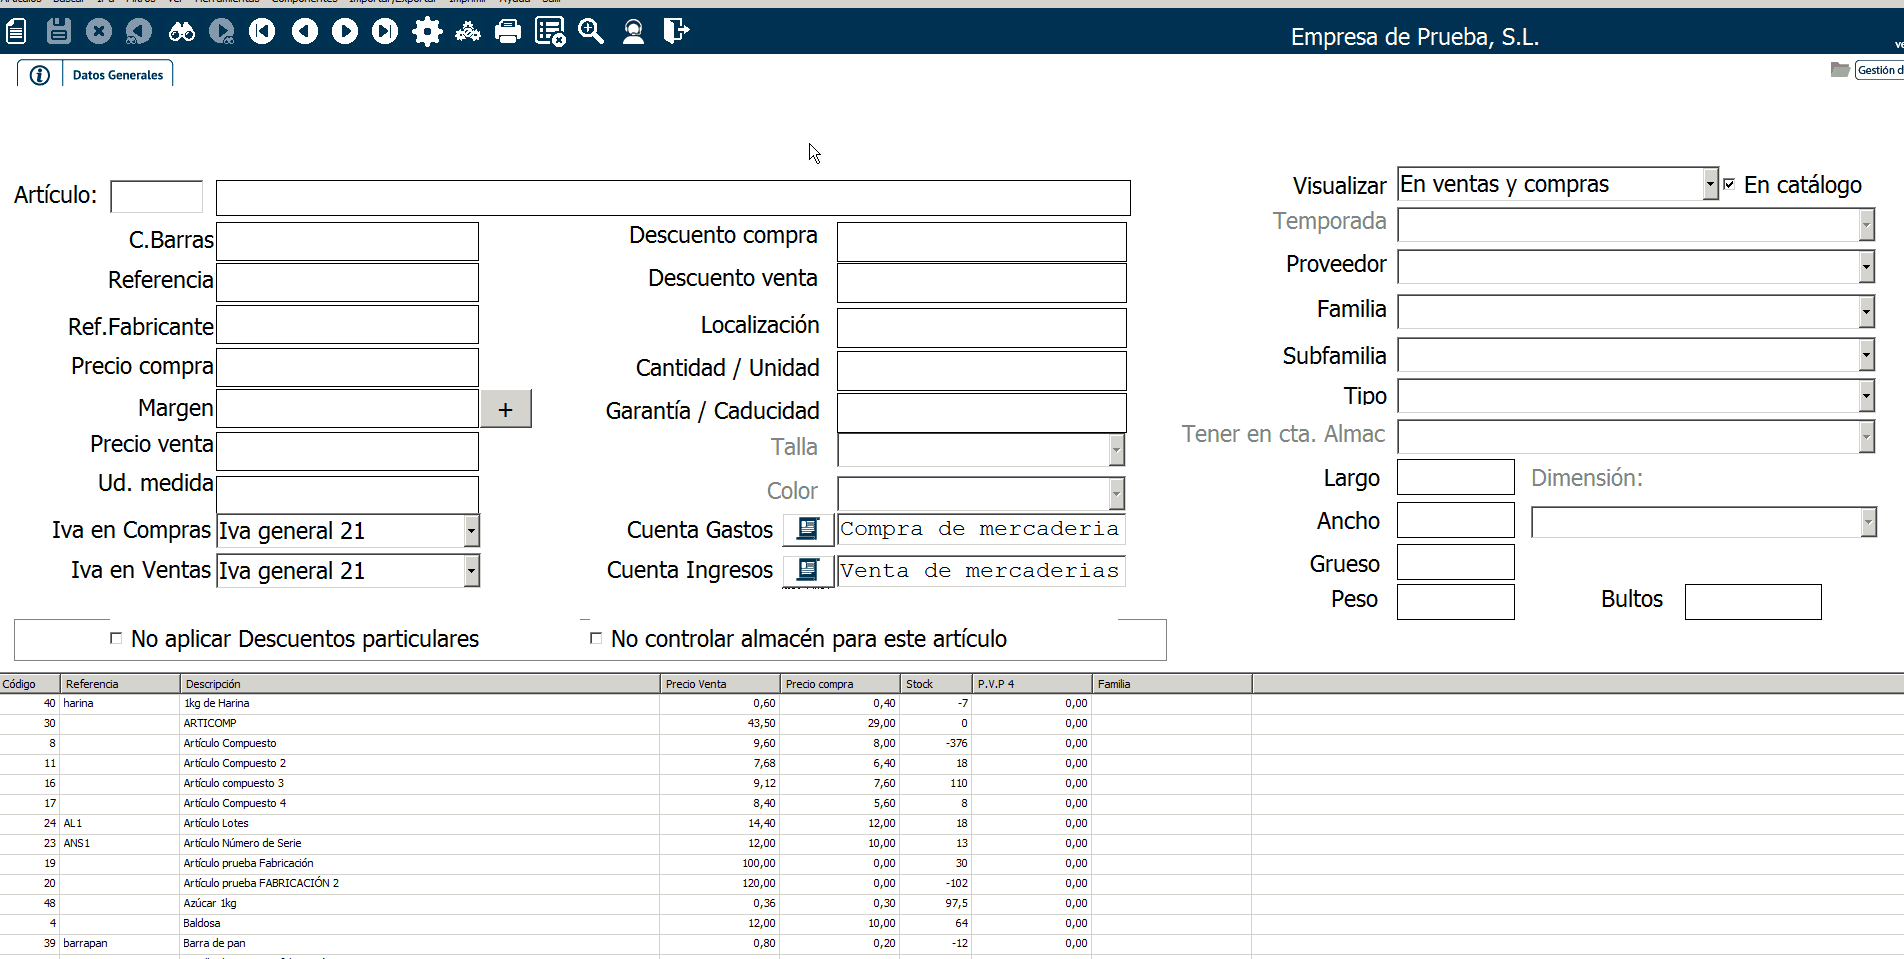The image size is (1904, 959).
Task: Click the binoculars search icon
Action: [181, 32]
